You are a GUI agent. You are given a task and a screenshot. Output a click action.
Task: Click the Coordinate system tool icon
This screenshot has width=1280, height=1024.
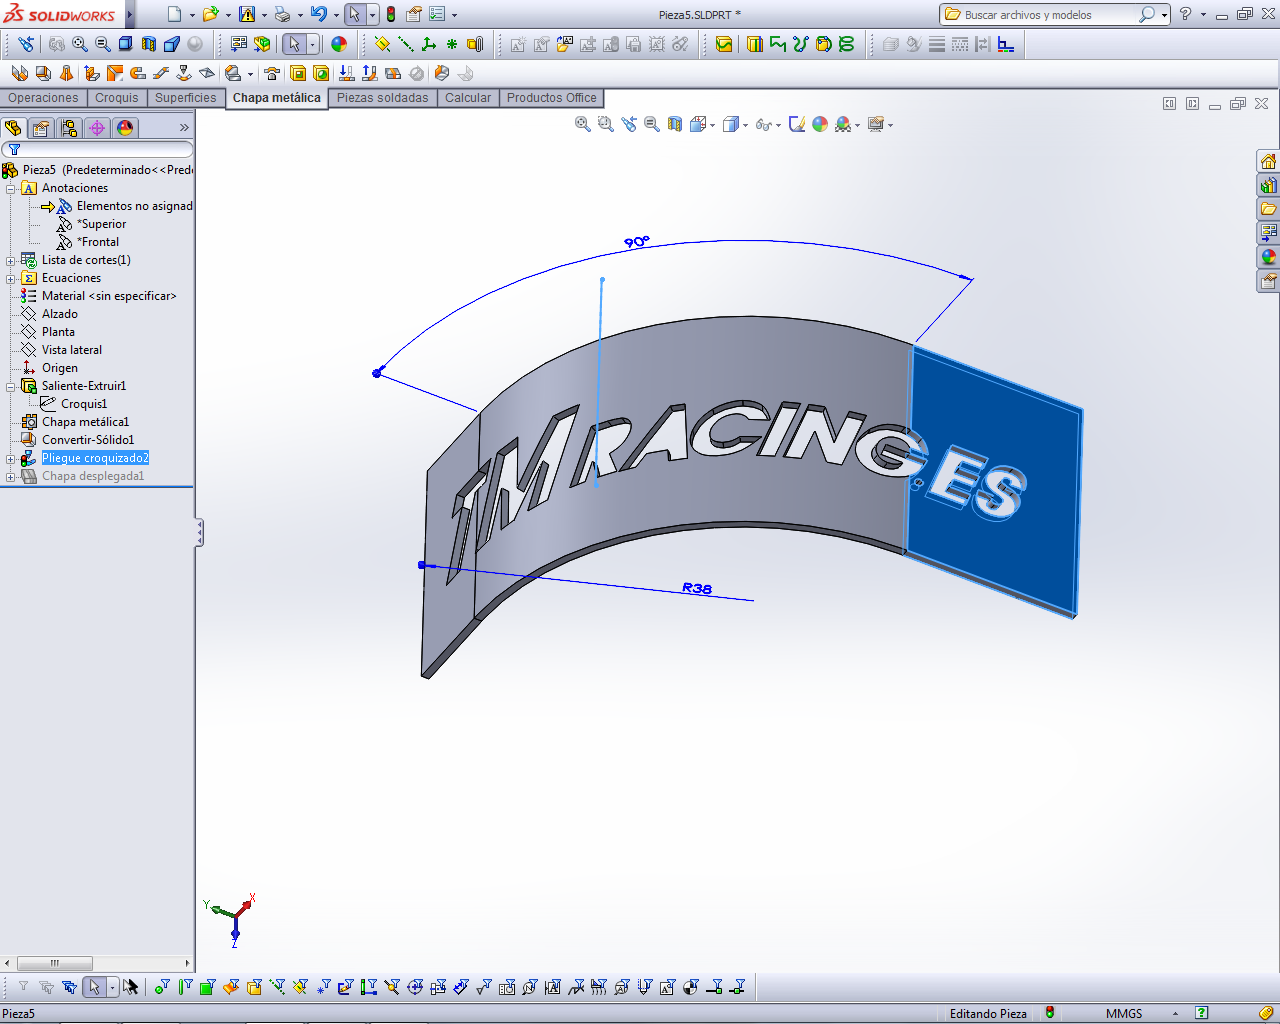coord(429,44)
